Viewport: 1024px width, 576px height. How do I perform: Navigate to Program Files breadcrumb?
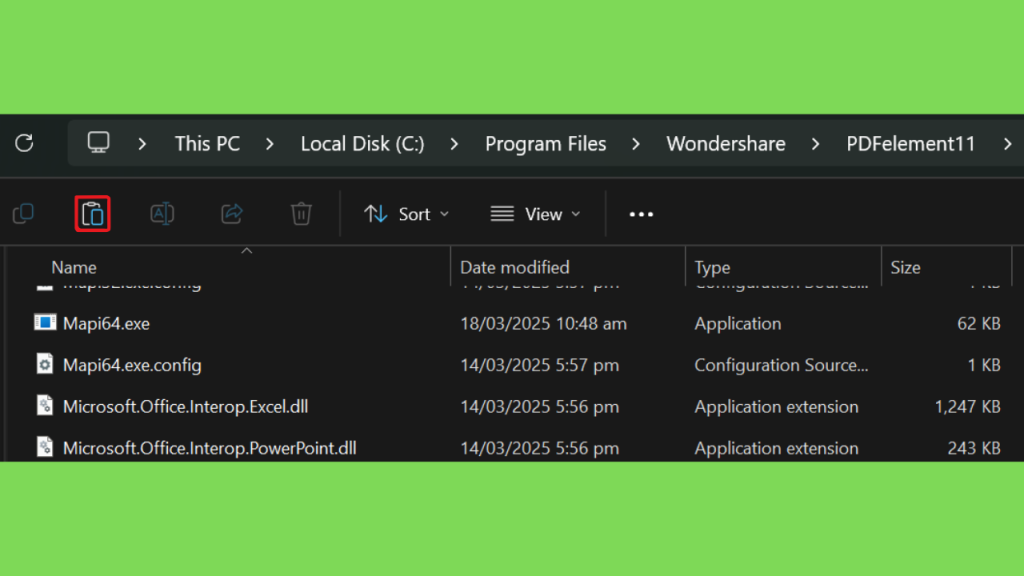(x=545, y=144)
